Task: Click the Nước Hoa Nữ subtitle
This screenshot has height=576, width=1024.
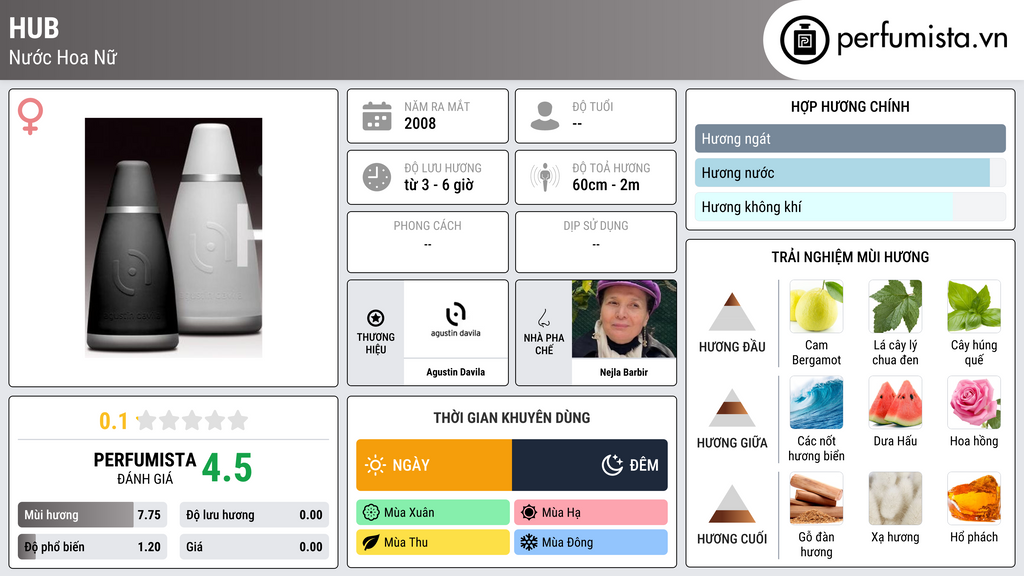Action: pyautogui.click(x=63, y=57)
